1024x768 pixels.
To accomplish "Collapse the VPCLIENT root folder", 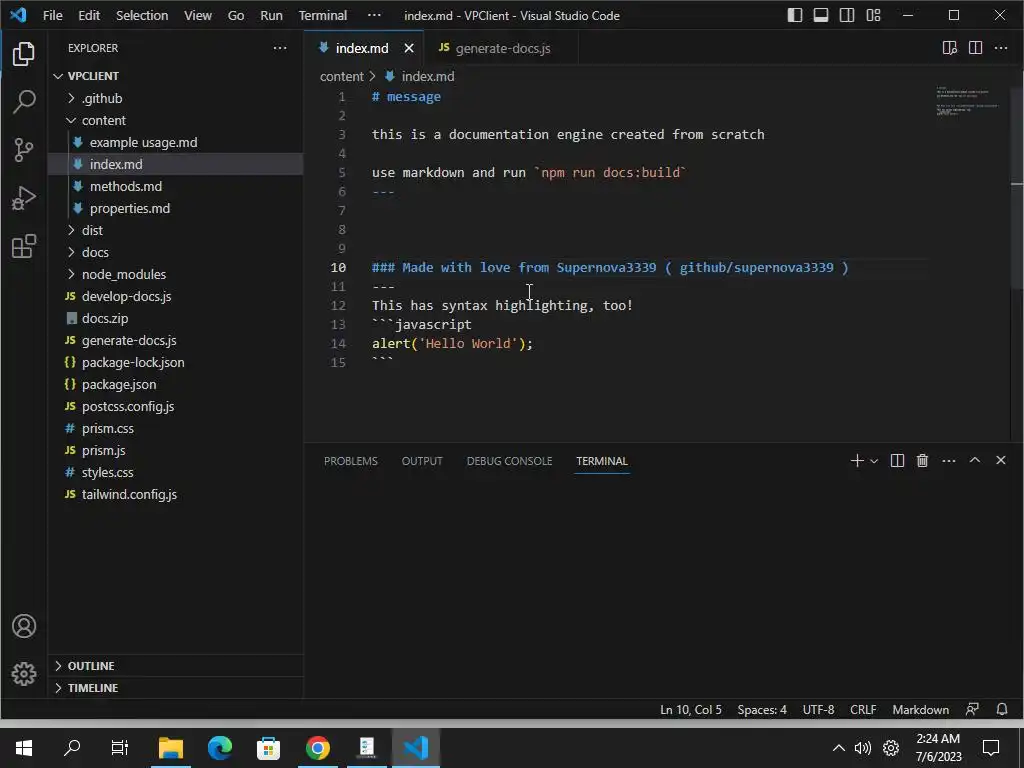I will tap(176, 76).
